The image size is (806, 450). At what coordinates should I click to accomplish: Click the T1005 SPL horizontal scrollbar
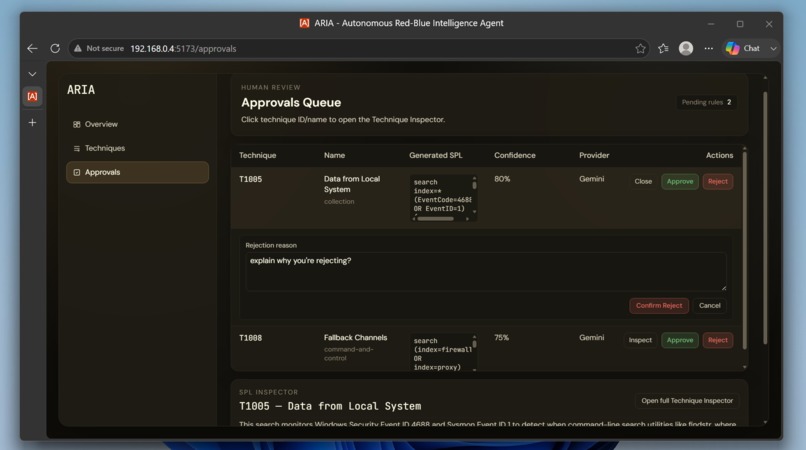(x=436, y=219)
